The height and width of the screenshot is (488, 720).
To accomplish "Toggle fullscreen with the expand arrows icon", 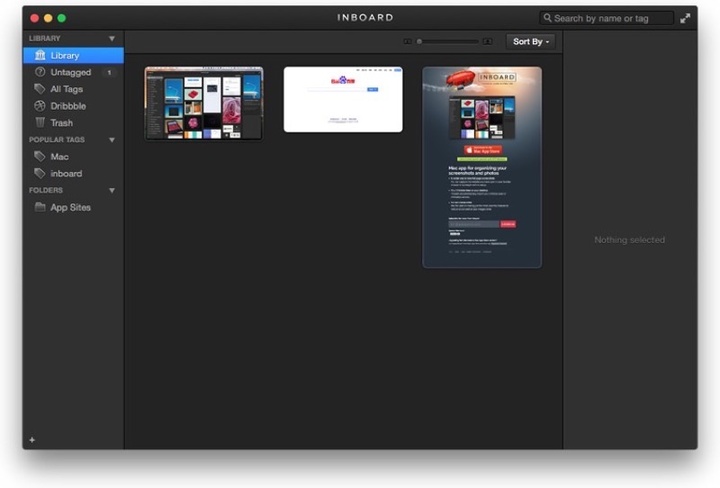I will click(685, 18).
